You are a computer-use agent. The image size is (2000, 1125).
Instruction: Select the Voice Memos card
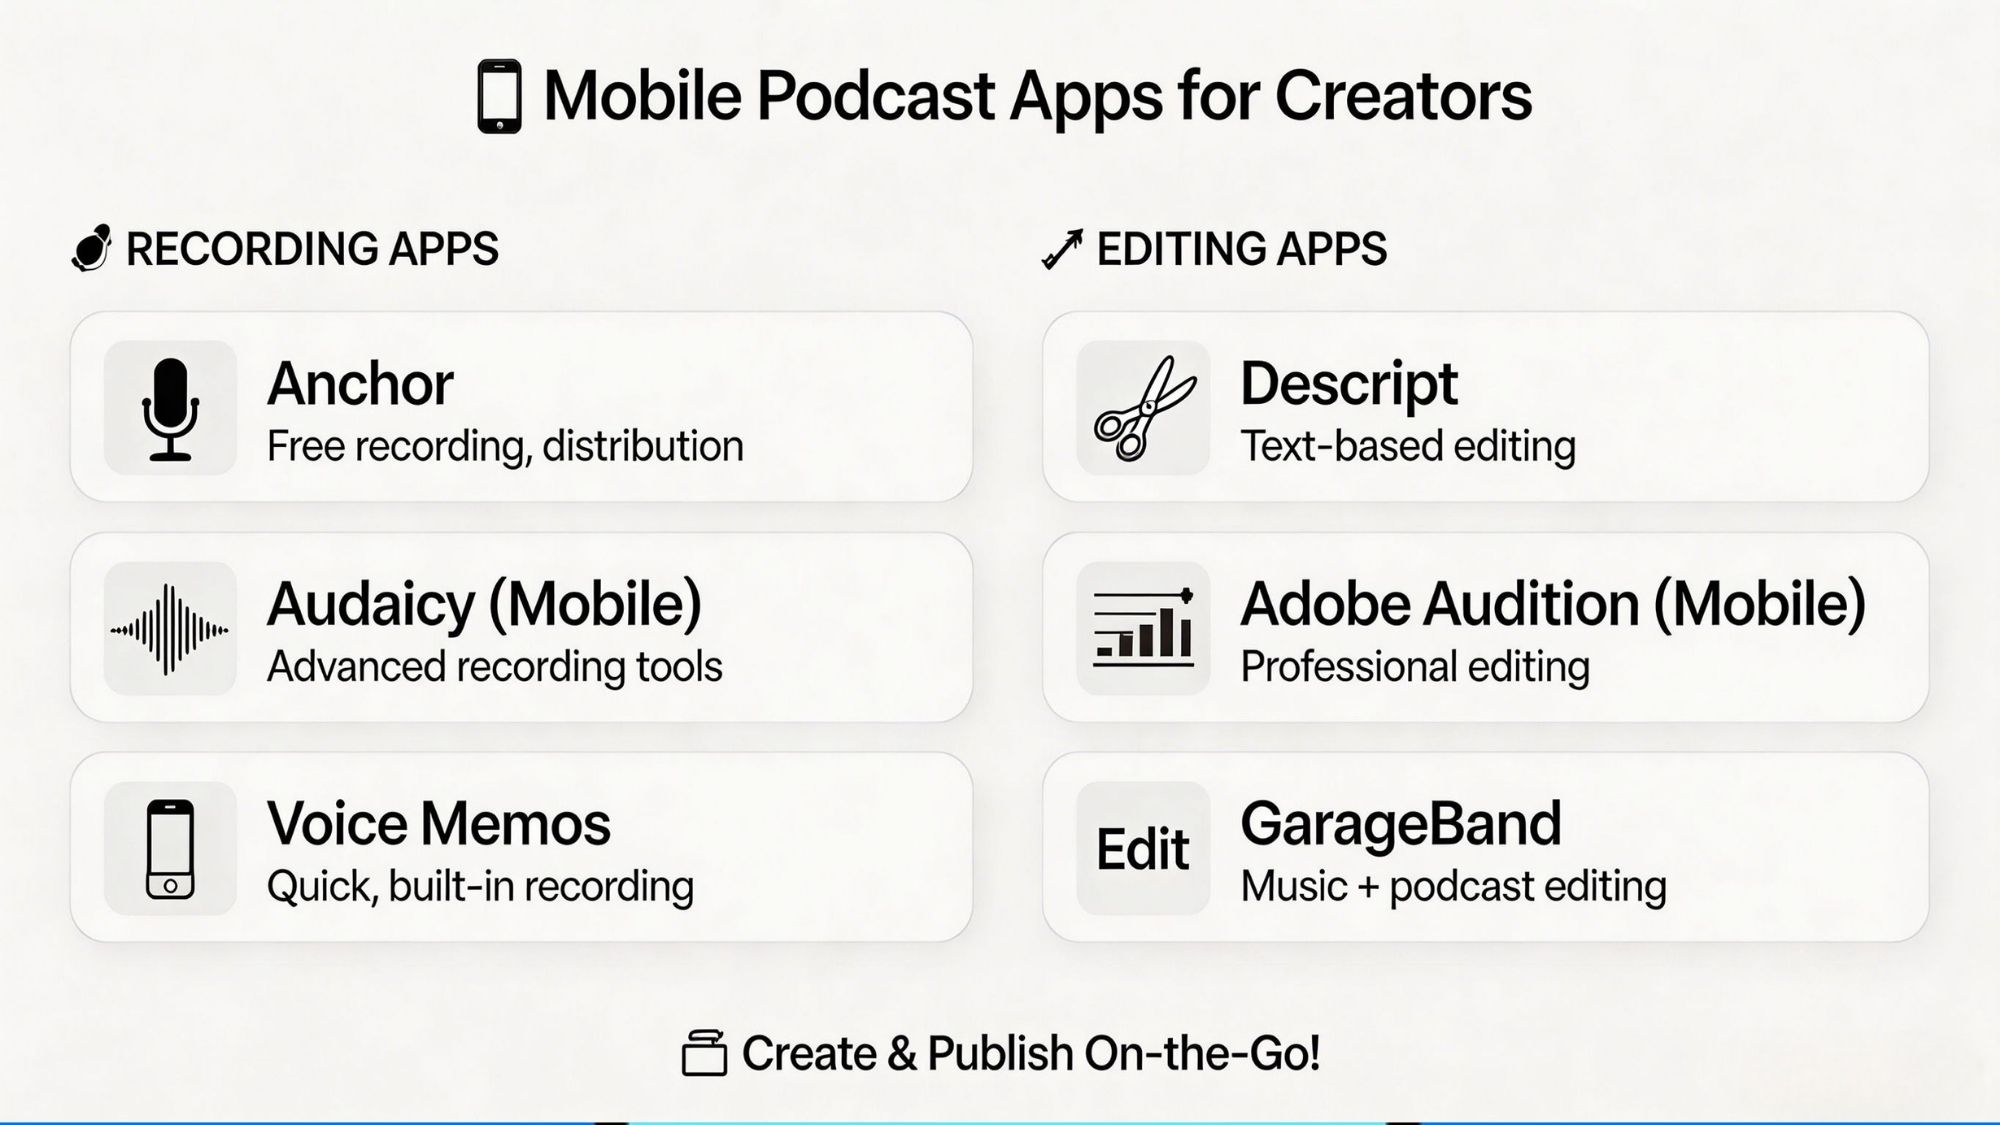tap(521, 847)
